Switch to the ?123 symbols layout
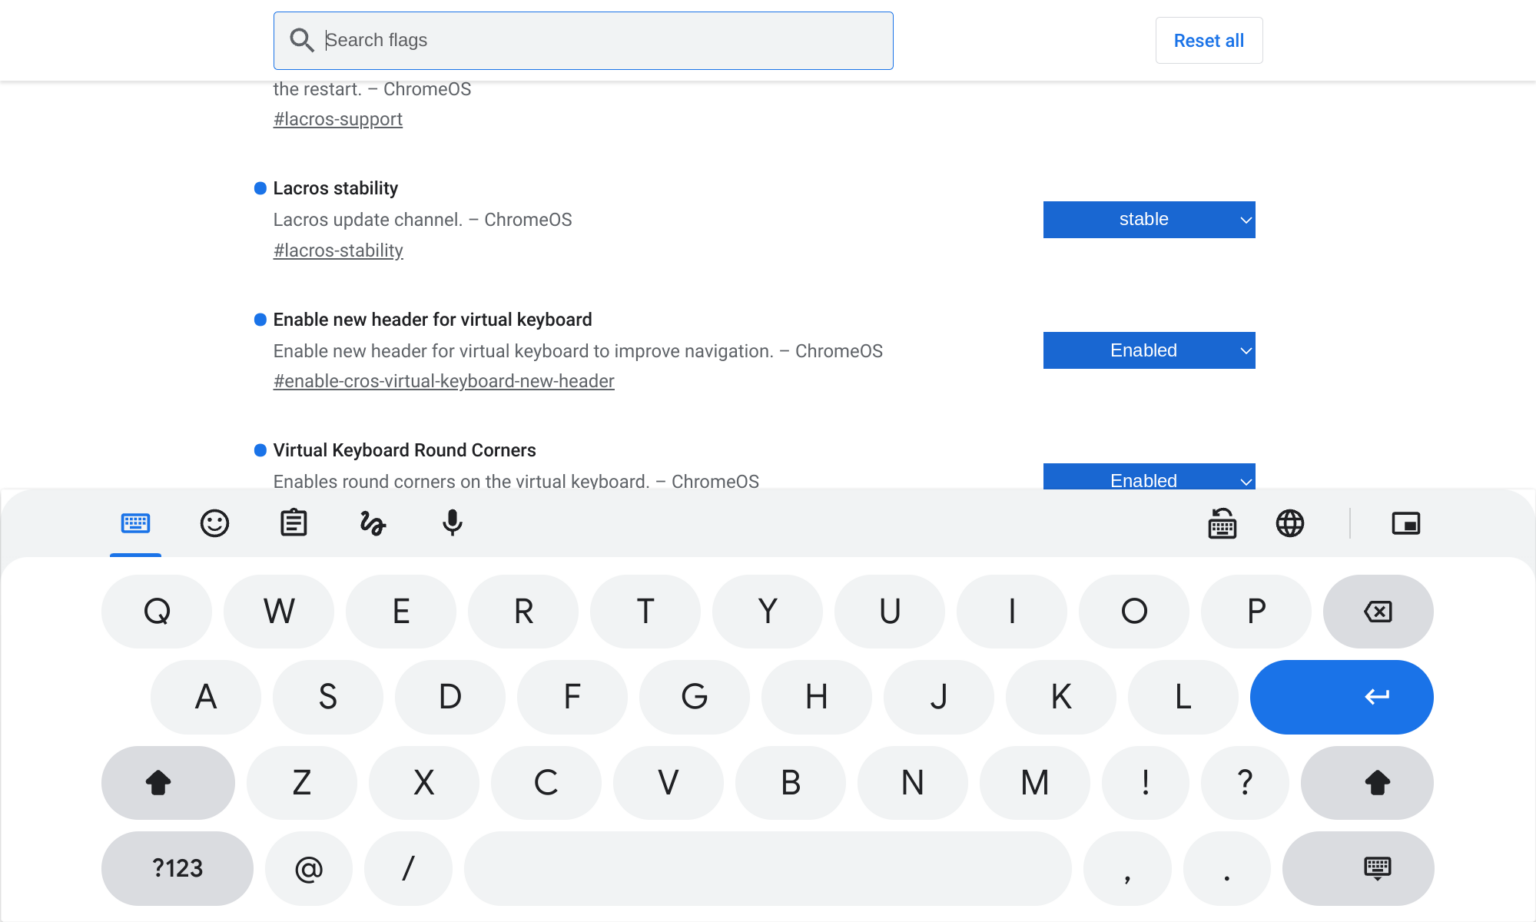This screenshot has width=1536, height=922. coord(177,869)
